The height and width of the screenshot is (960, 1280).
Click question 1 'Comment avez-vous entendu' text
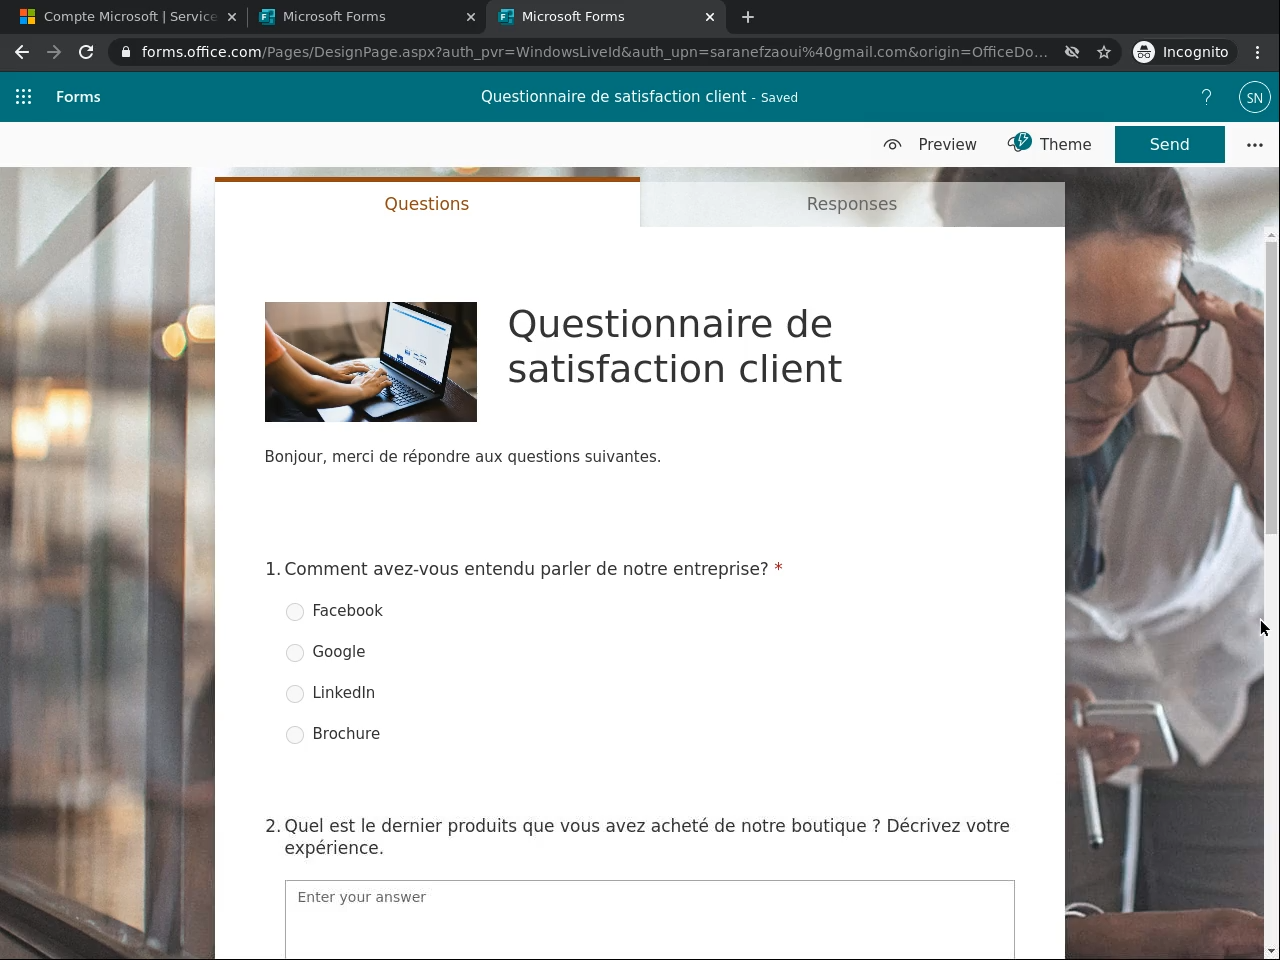point(526,569)
